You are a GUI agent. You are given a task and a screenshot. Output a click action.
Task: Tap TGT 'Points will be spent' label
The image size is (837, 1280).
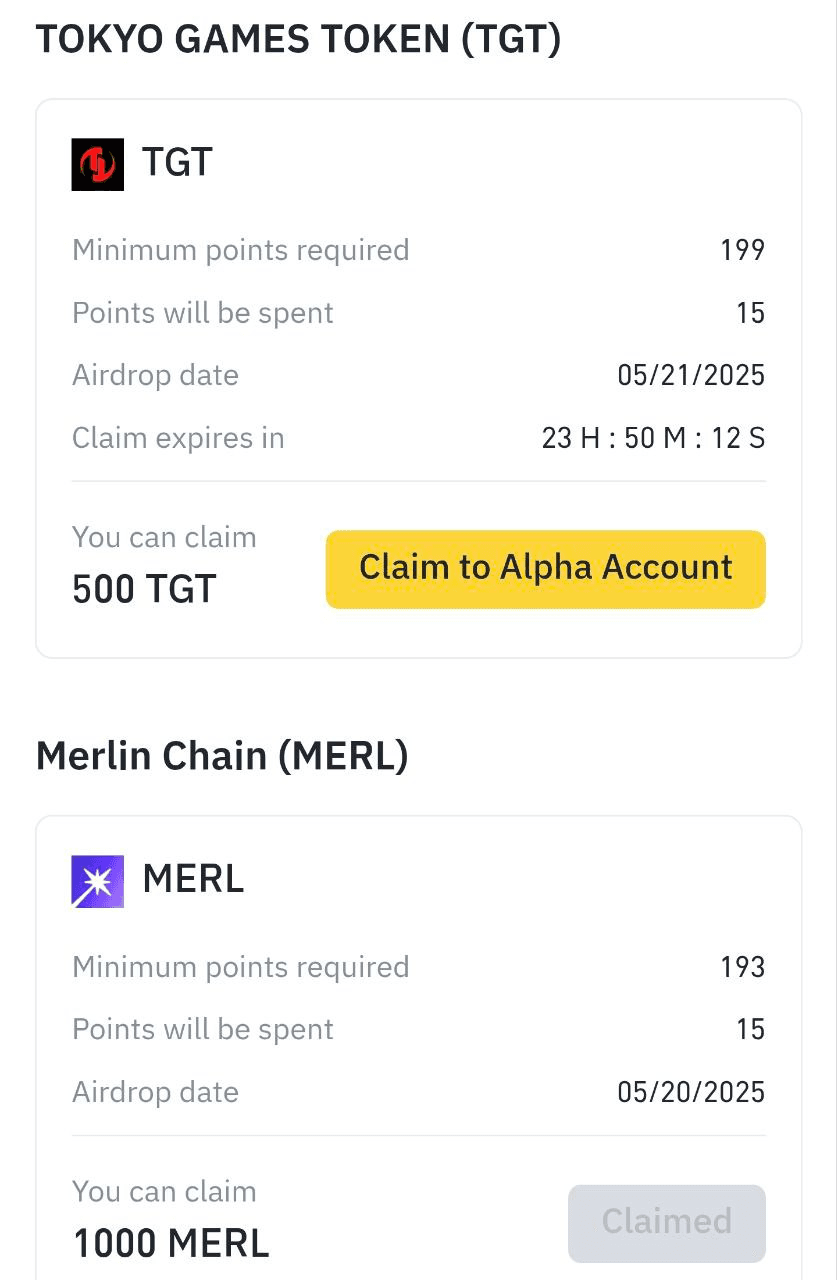203,313
